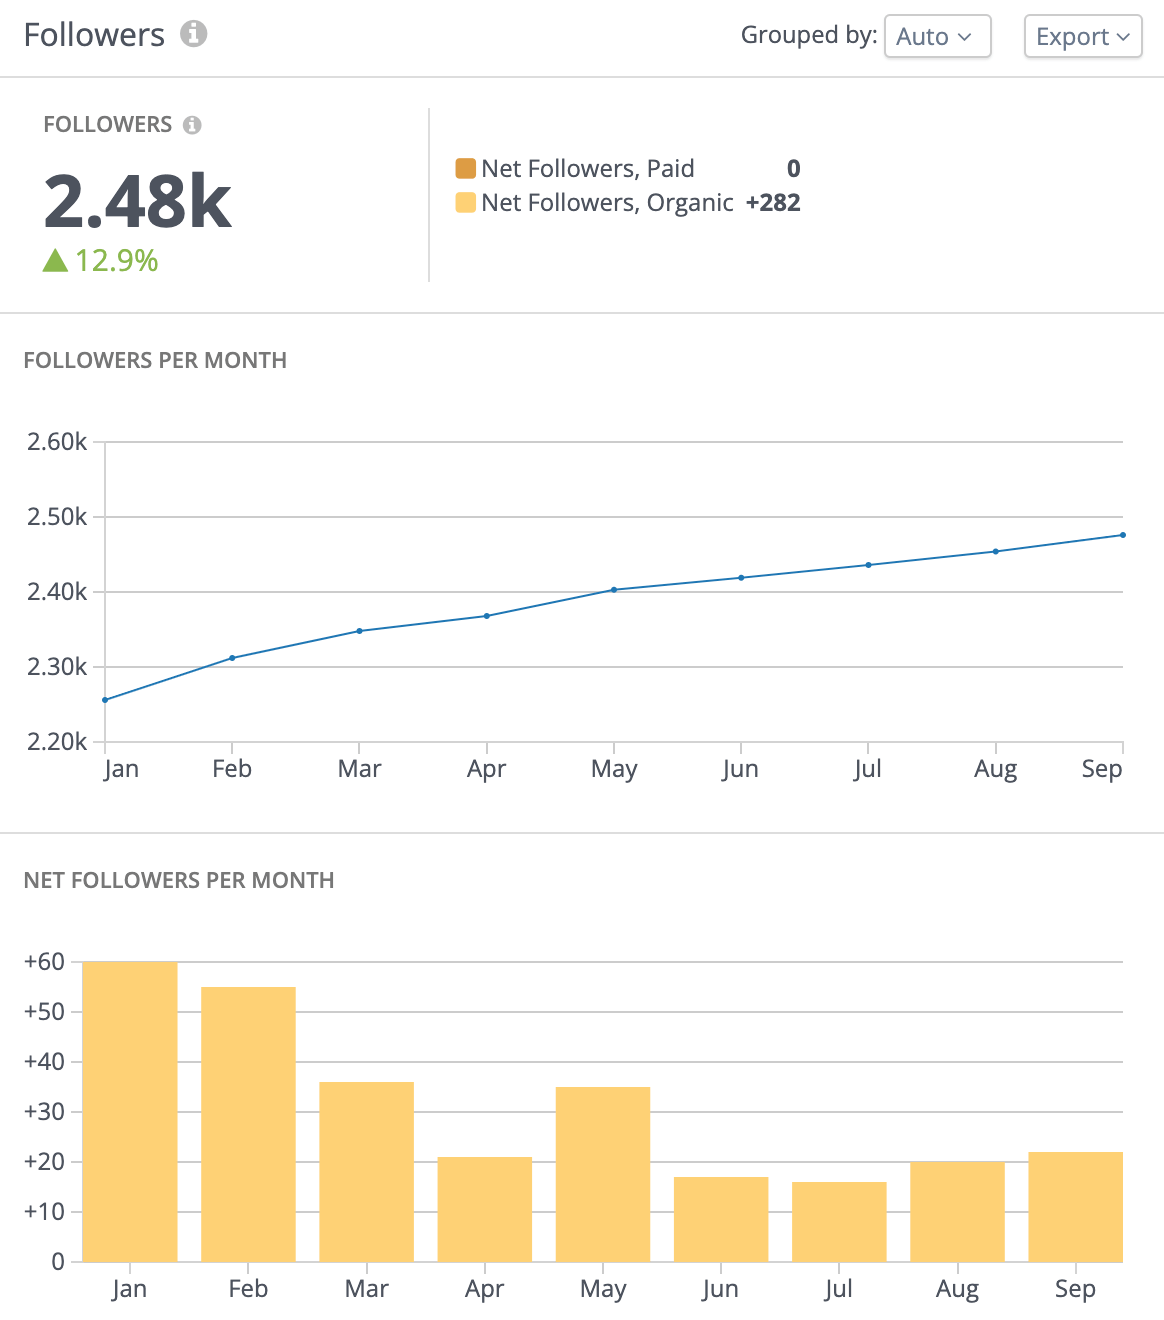This screenshot has height=1320, width=1164.
Task: Click the May data point on follower line chart
Action: click(x=614, y=590)
